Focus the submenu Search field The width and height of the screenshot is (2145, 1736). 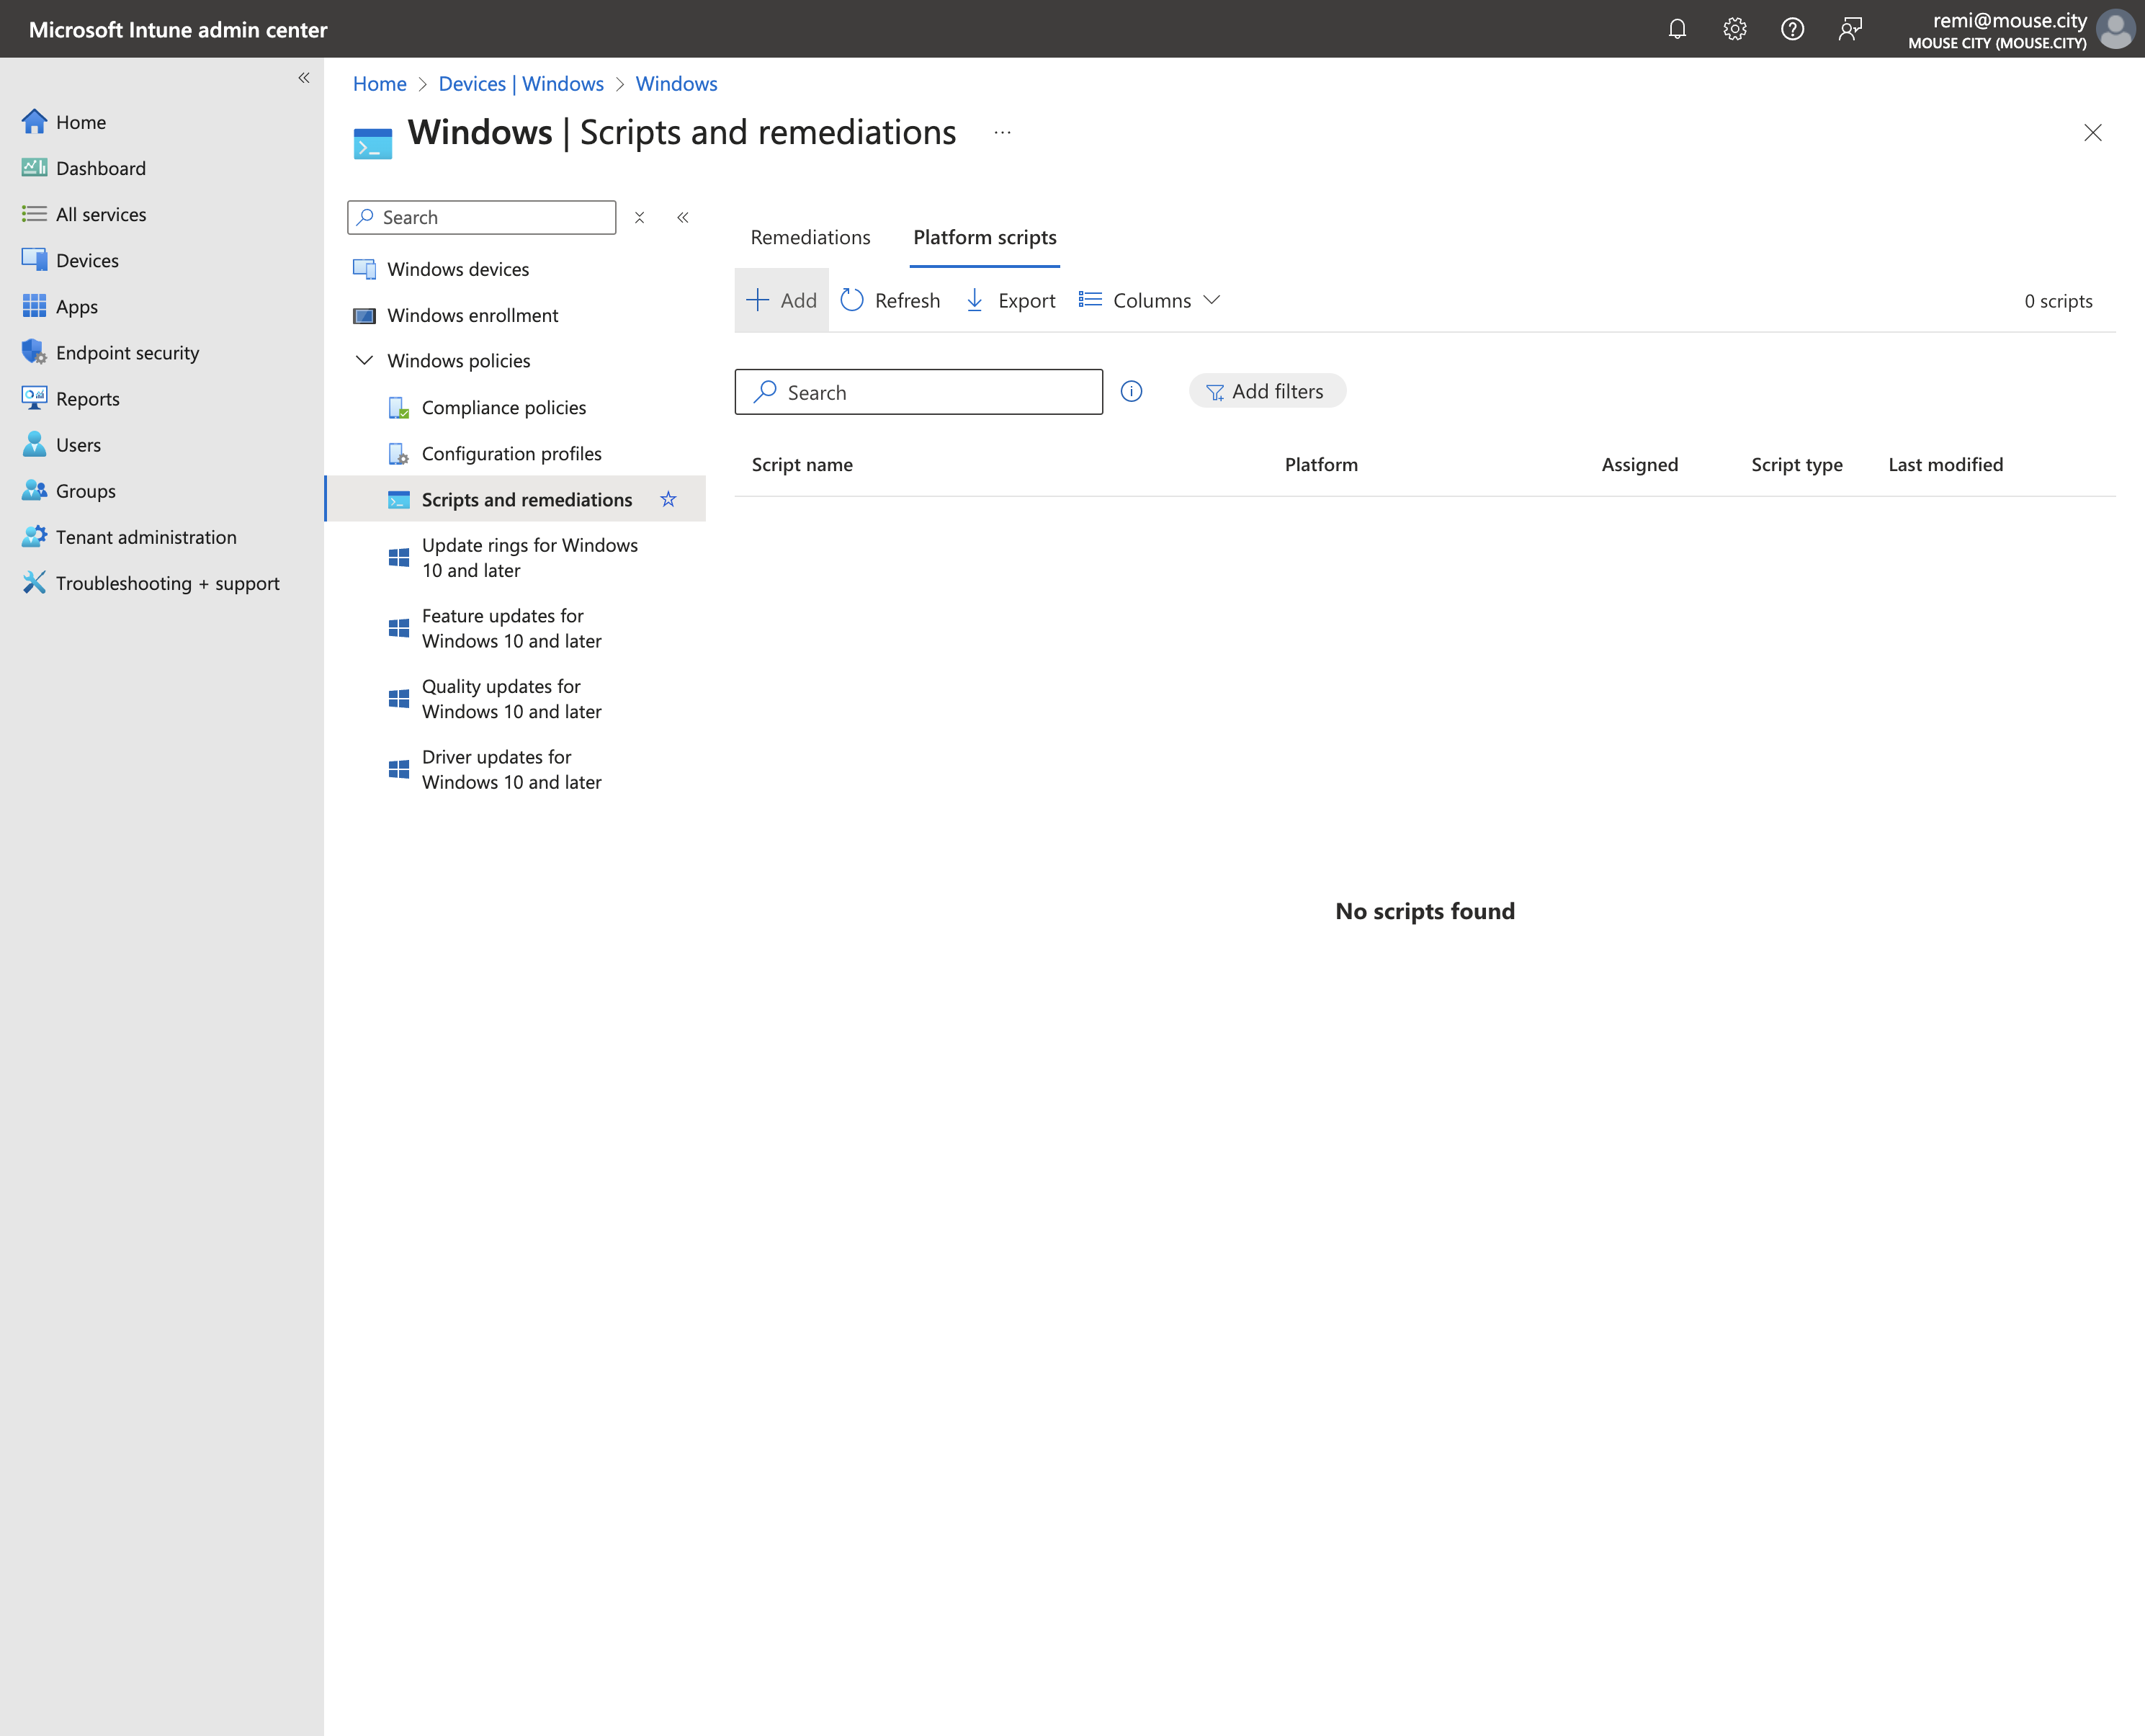coord(481,217)
